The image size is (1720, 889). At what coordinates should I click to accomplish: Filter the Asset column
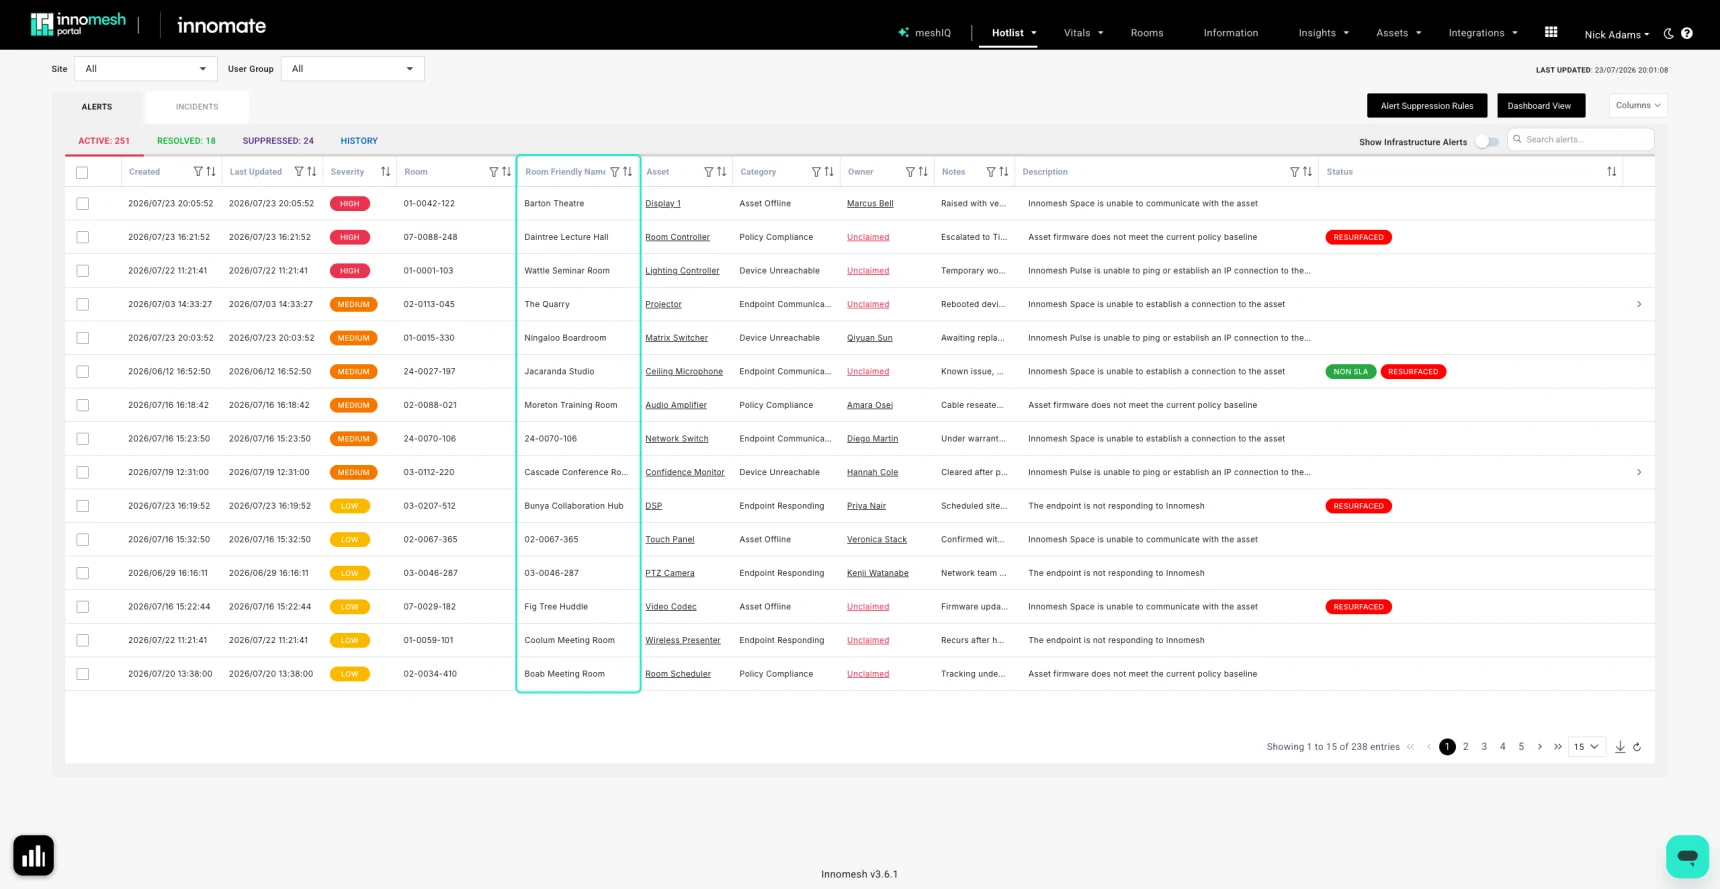coord(709,172)
